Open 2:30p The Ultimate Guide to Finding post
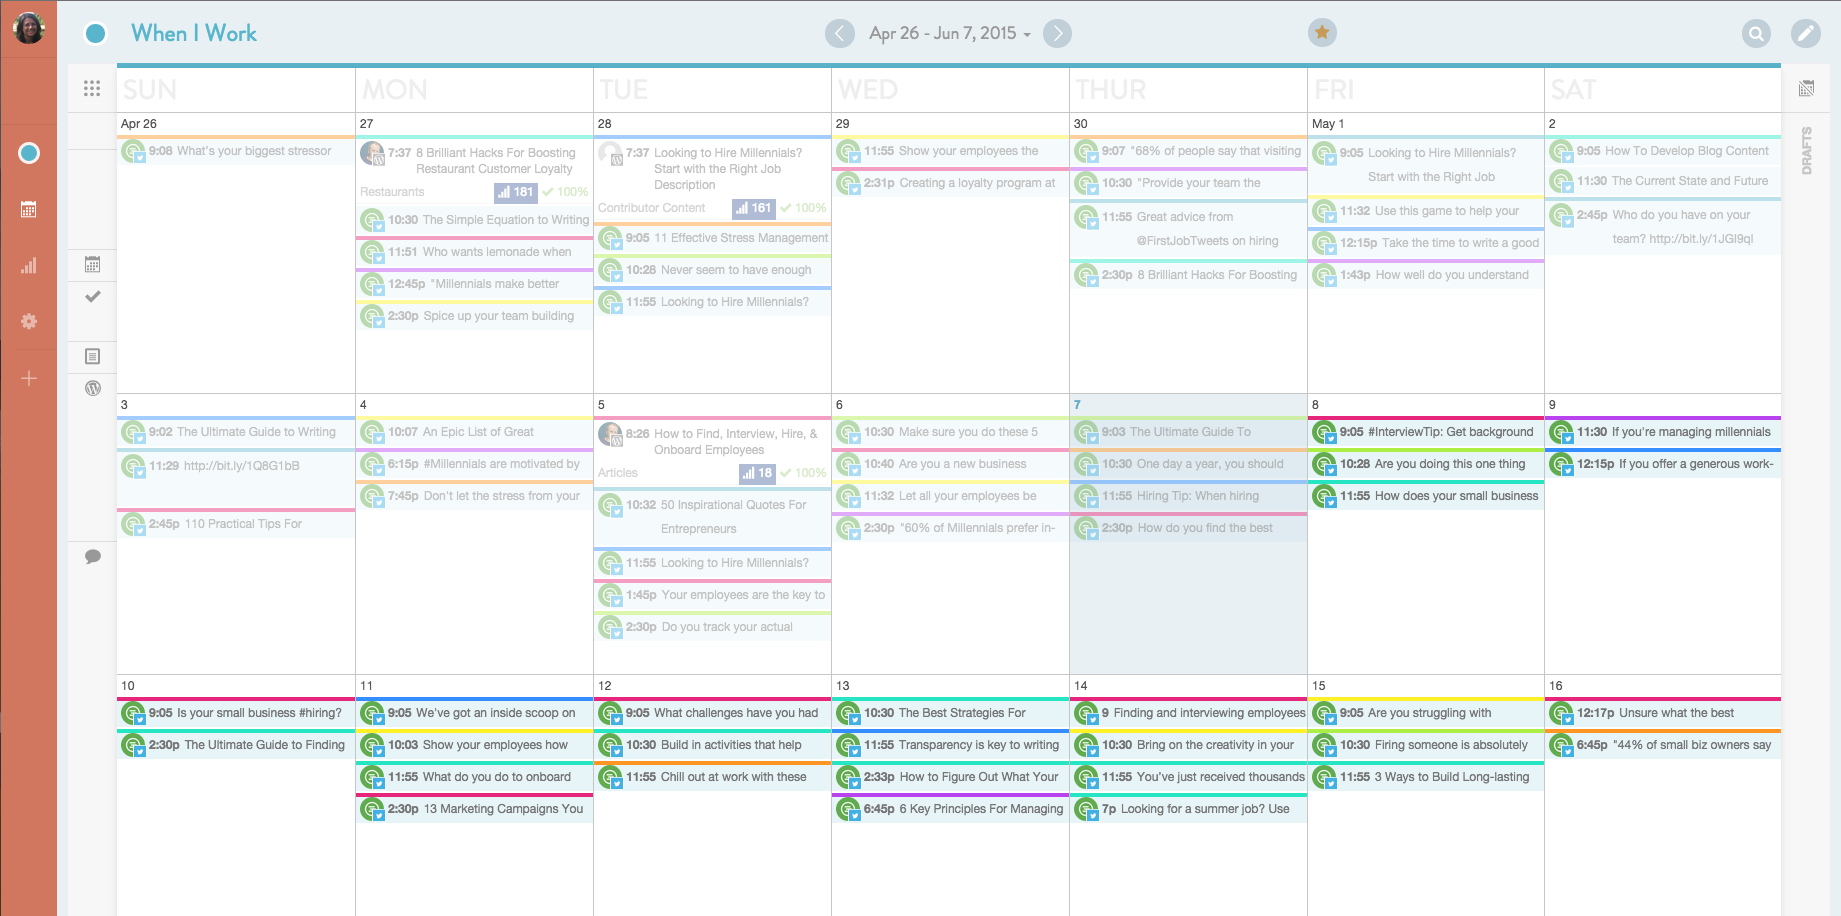This screenshot has height=916, width=1841. (x=236, y=745)
